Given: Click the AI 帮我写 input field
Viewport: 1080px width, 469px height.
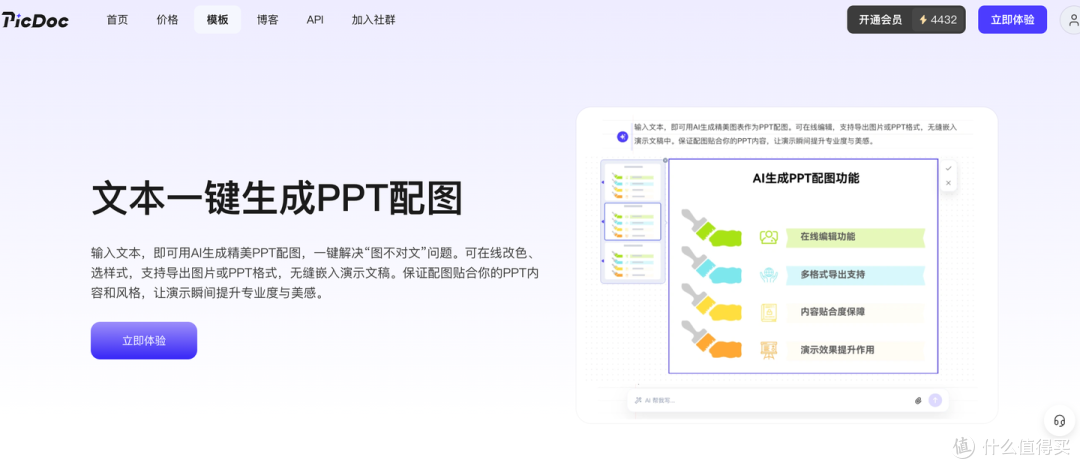Looking at the screenshot, I should click(x=787, y=400).
